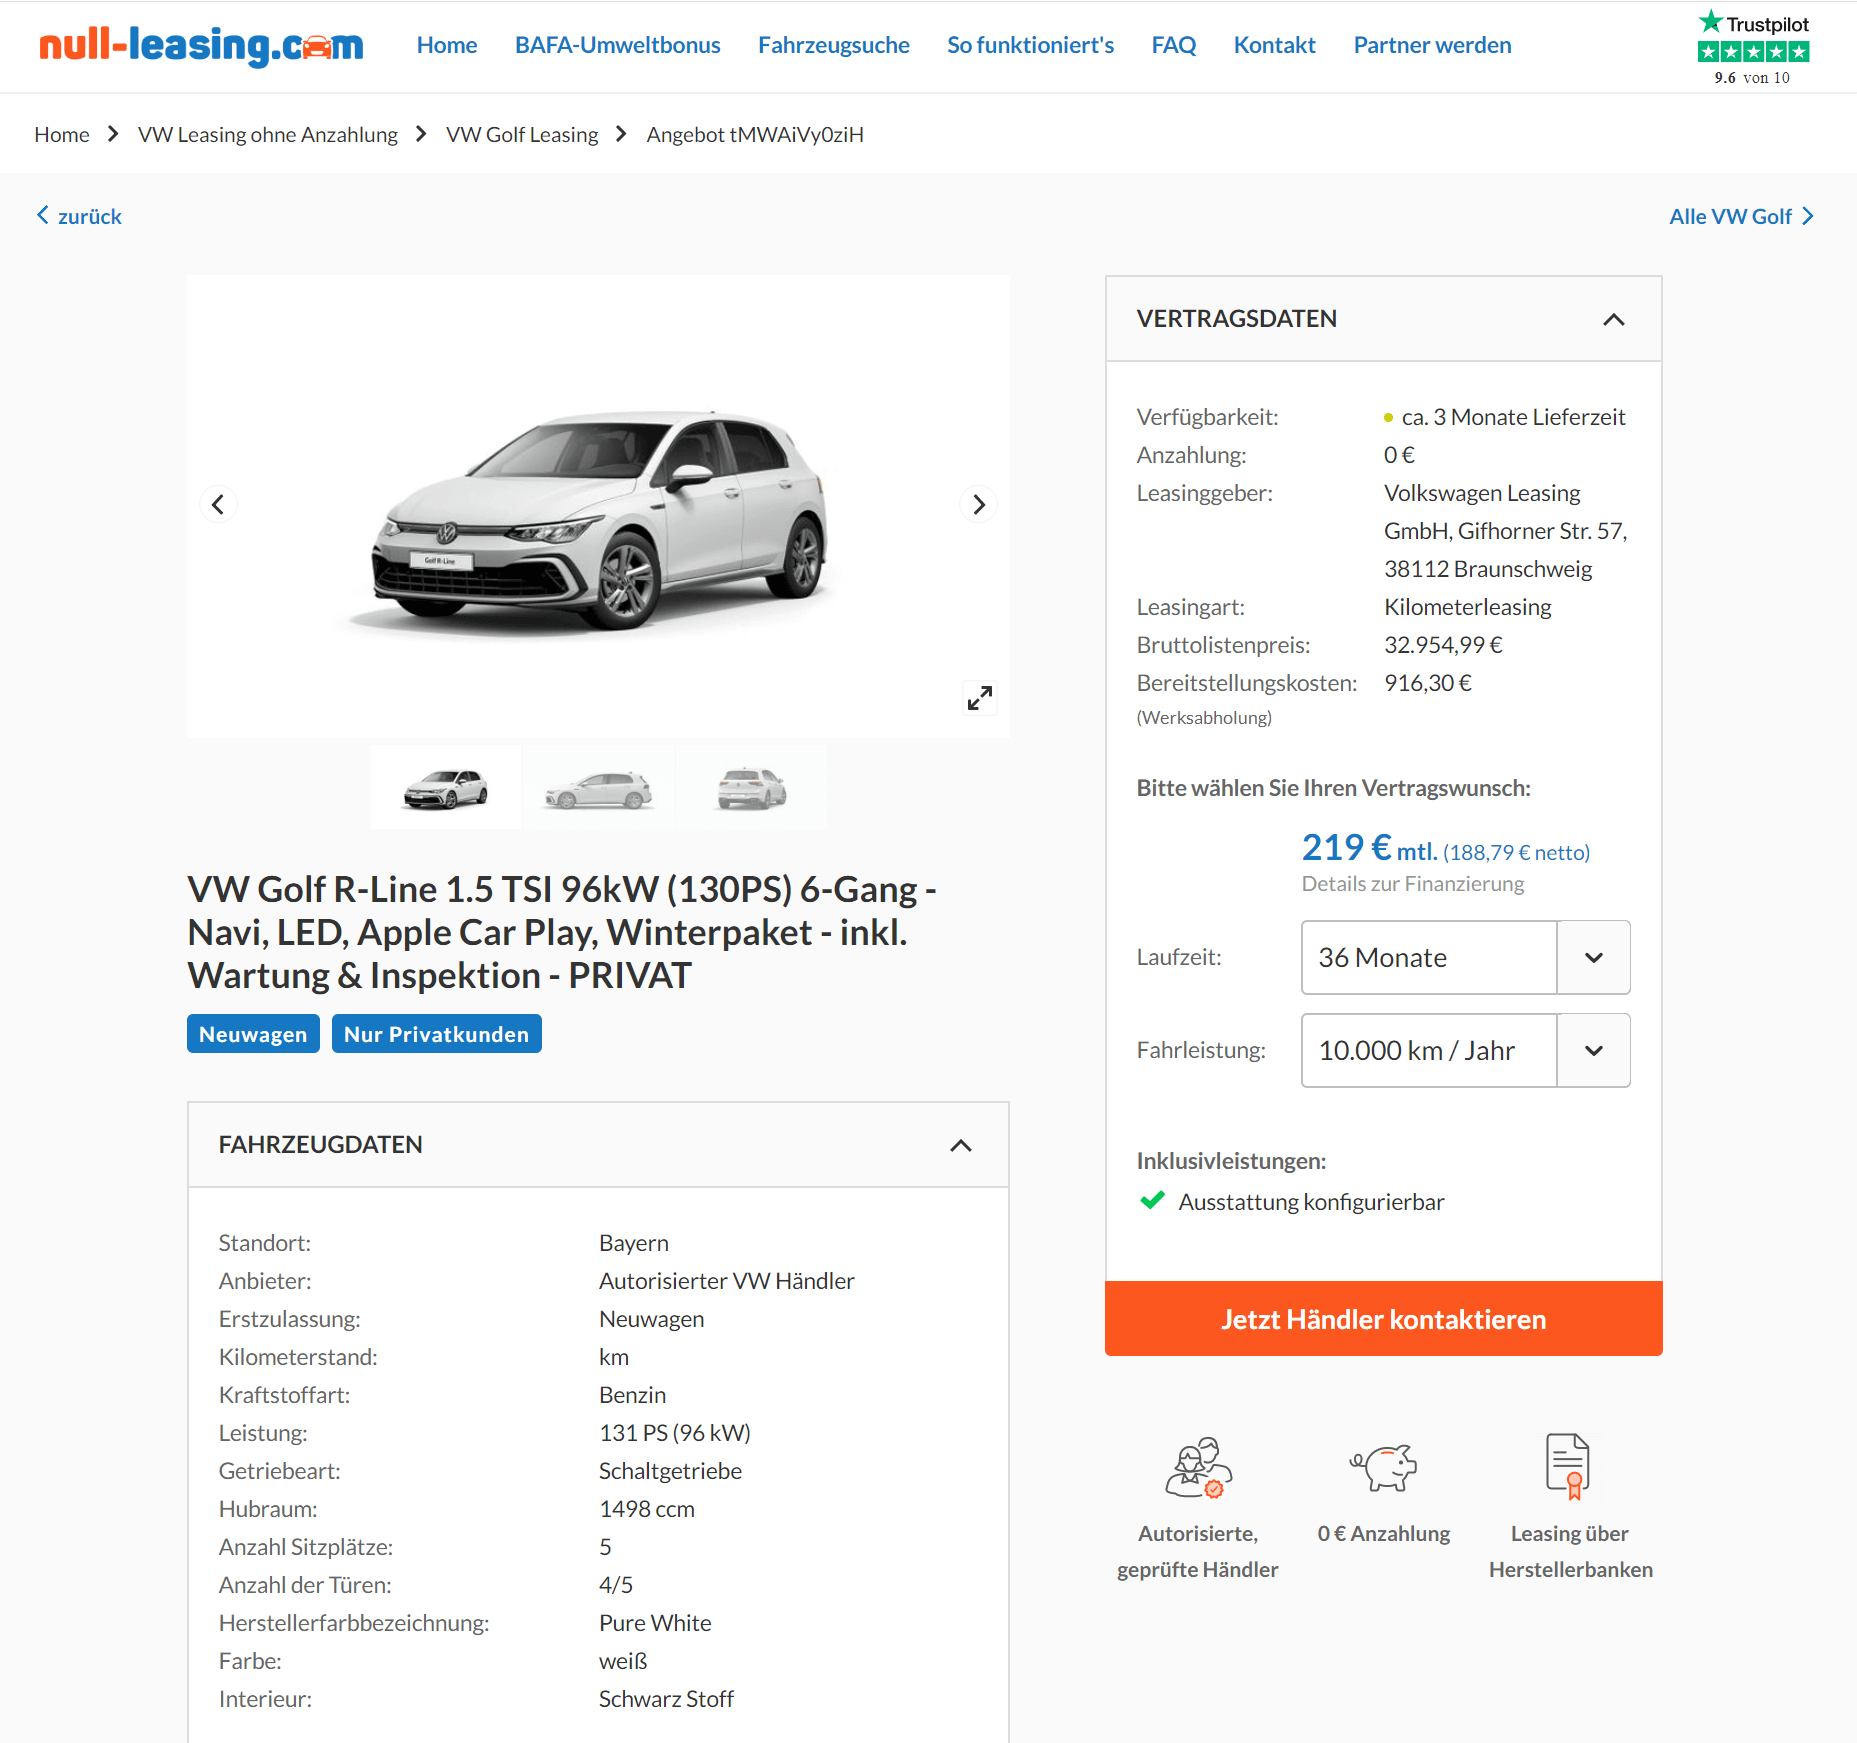This screenshot has width=1857, height=1743.
Task: Collapse the Vertragsdaten panel
Action: [x=1613, y=319]
